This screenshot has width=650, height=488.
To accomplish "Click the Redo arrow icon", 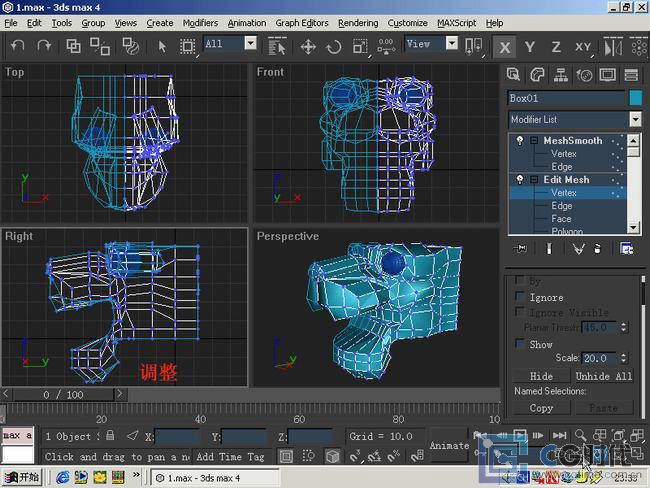I will [44, 46].
